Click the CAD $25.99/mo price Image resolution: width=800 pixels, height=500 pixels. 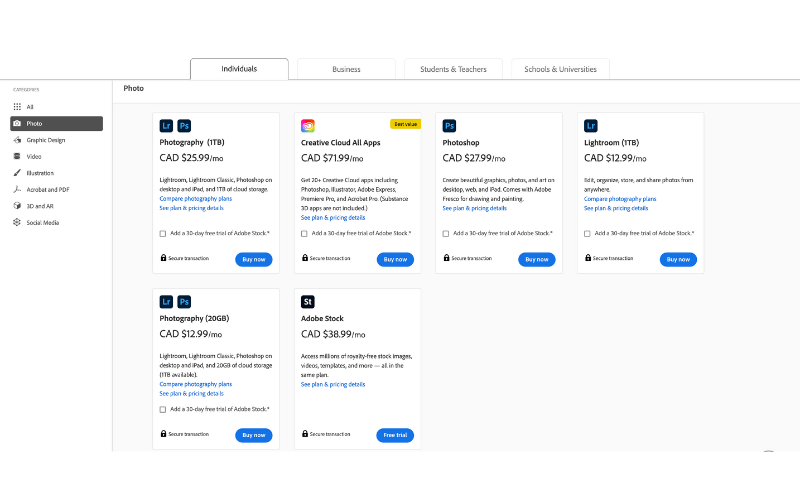point(191,158)
